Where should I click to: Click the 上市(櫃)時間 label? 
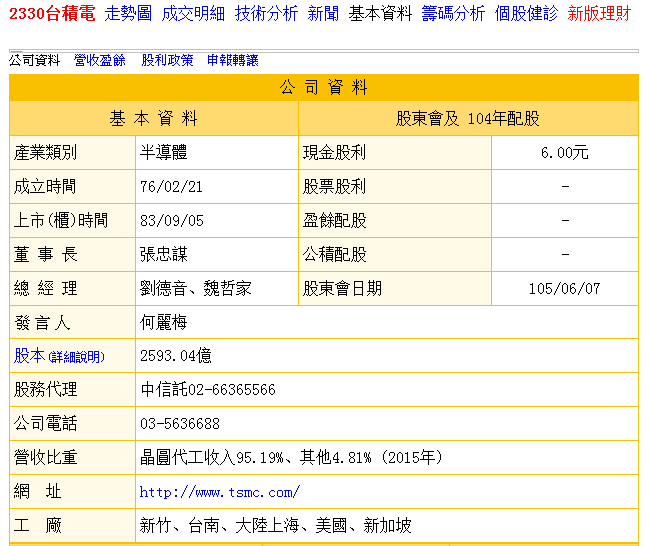[x=61, y=220]
